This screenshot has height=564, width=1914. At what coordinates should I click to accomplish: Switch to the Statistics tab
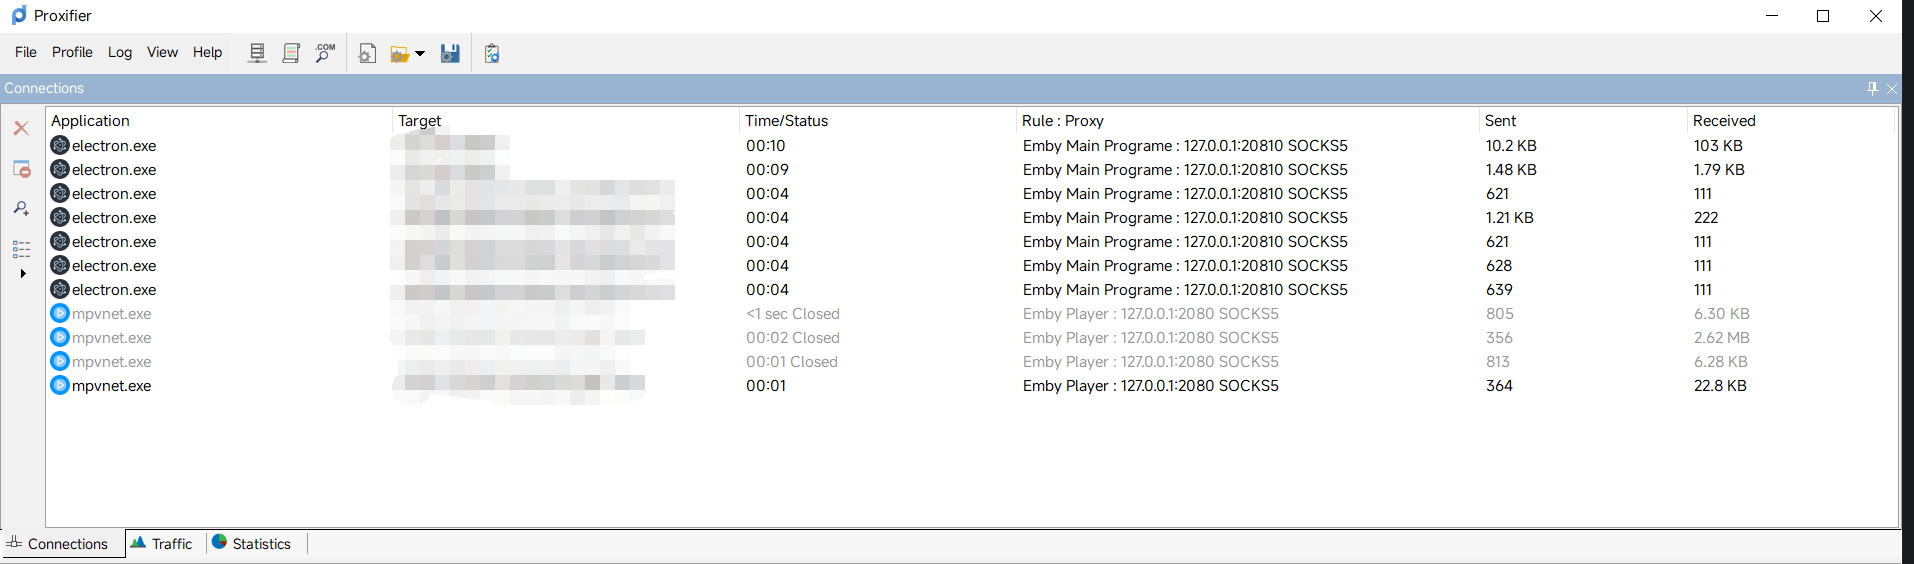(x=252, y=544)
